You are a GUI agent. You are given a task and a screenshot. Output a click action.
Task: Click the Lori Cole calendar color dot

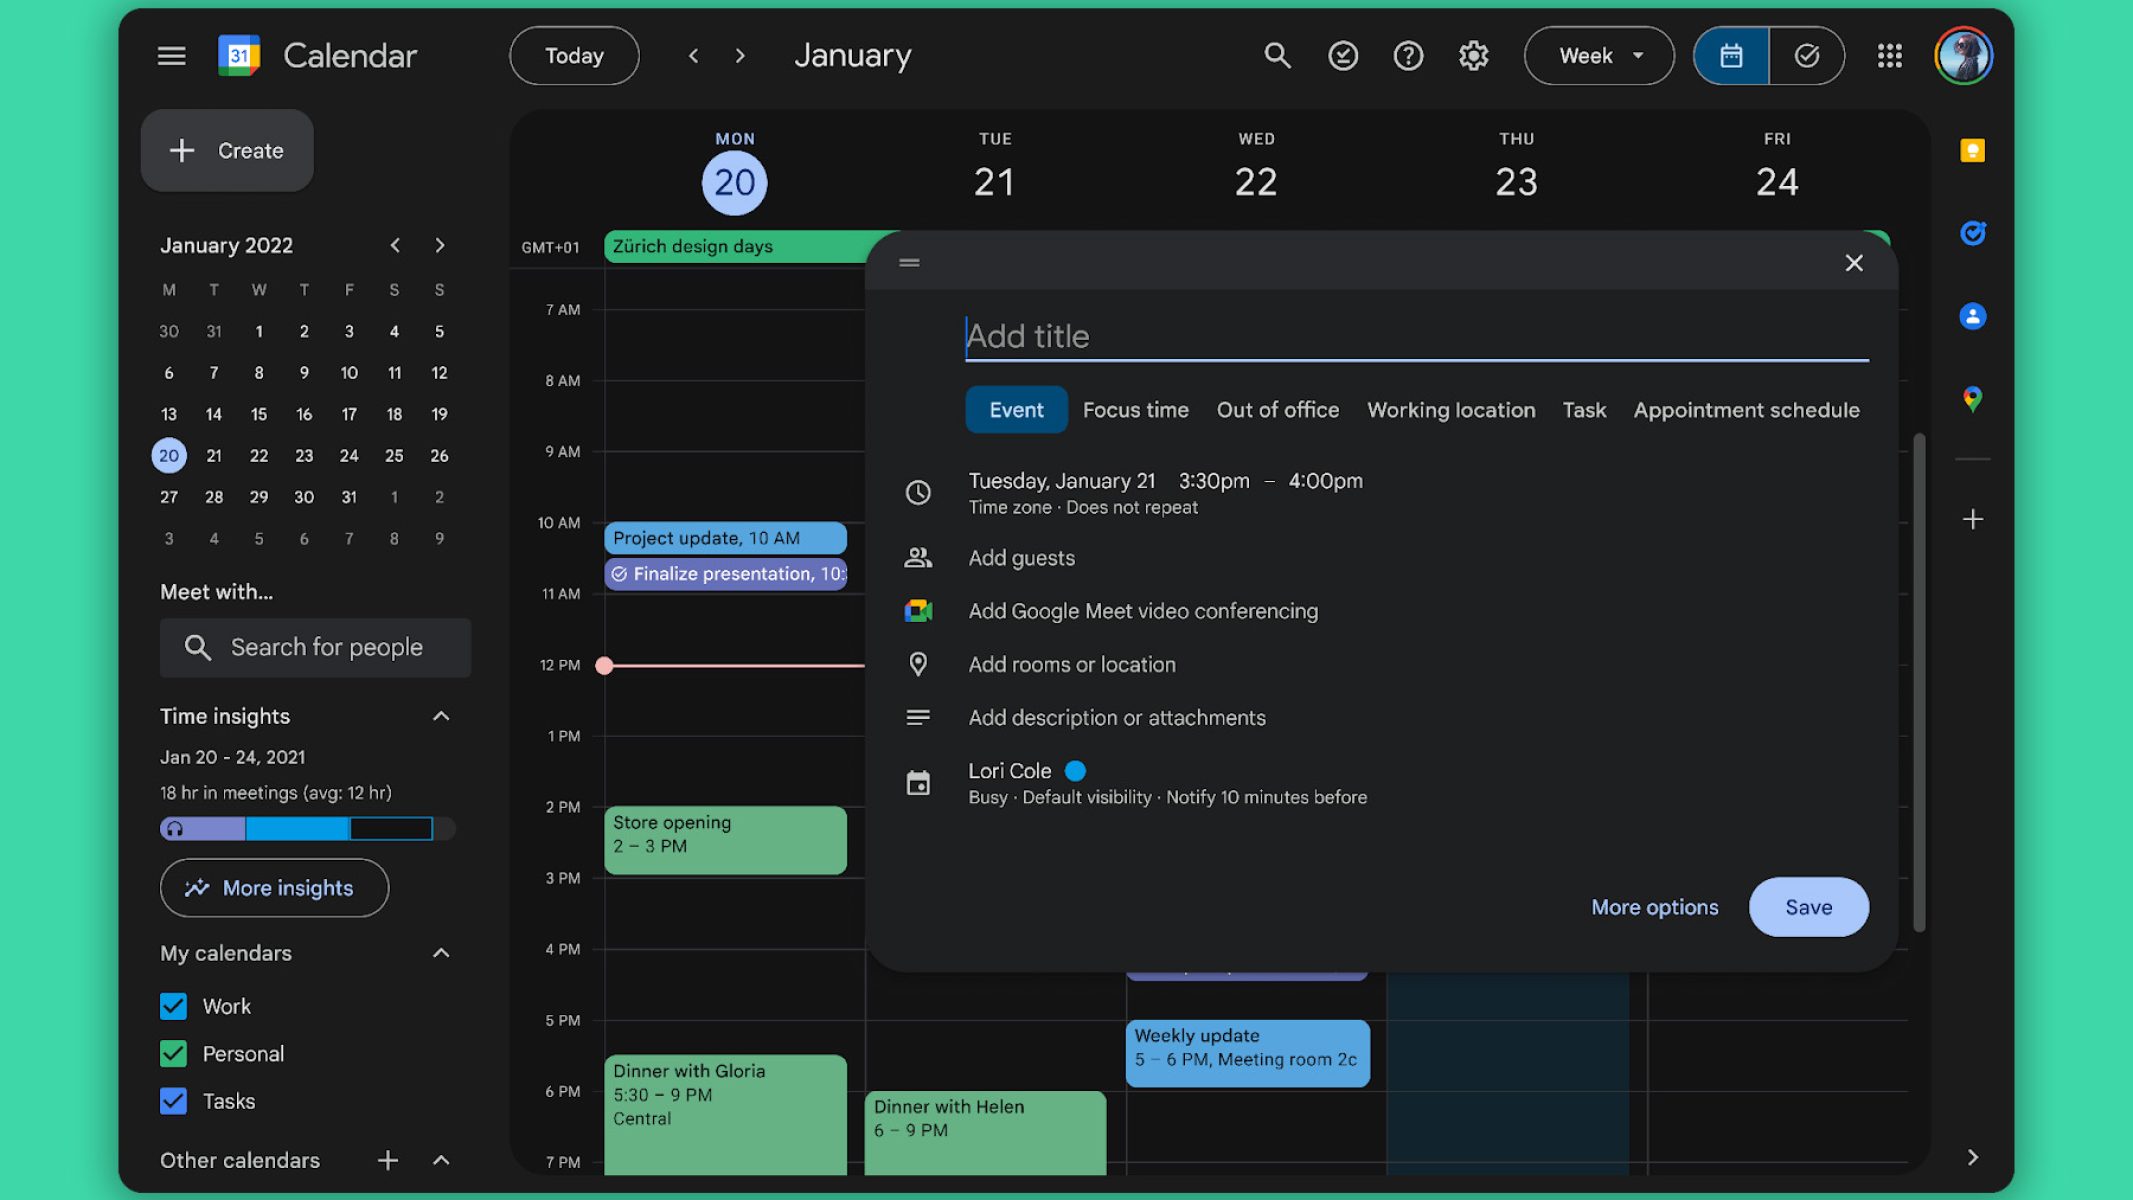1075,771
